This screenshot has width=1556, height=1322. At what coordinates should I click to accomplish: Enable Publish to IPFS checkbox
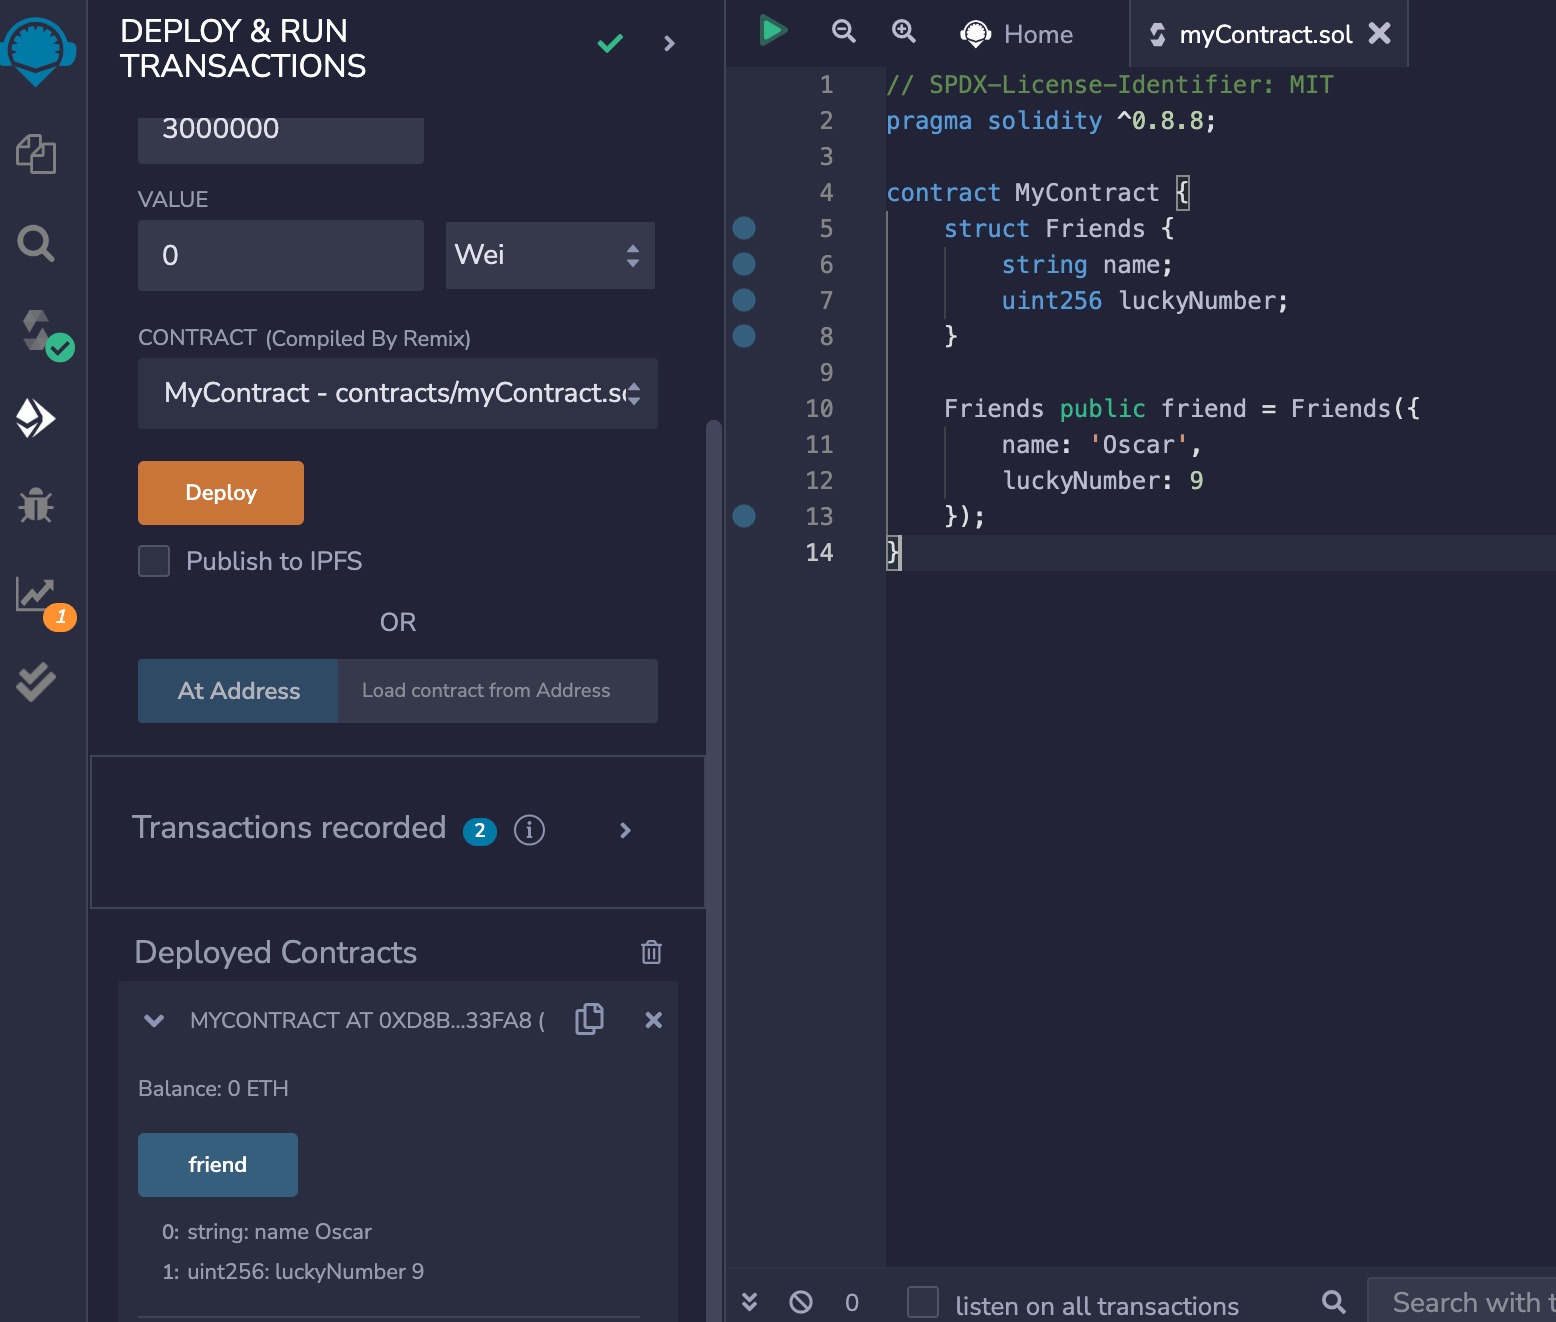click(x=154, y=561)
